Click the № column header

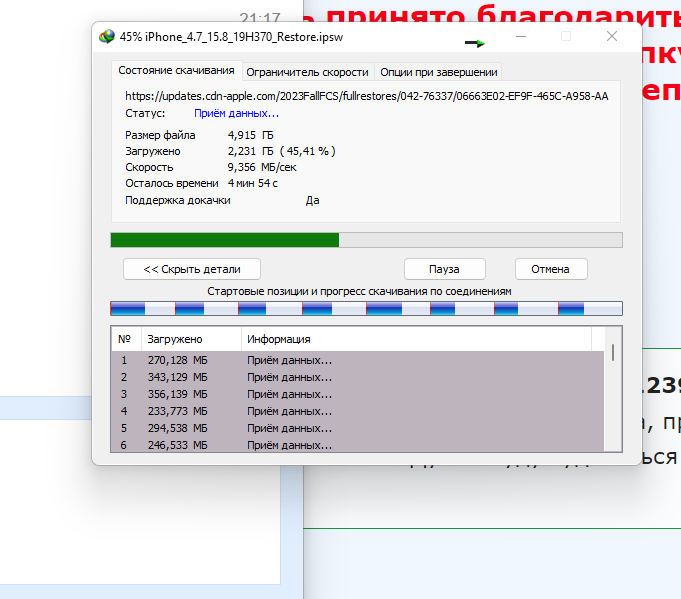click(126, 339)
